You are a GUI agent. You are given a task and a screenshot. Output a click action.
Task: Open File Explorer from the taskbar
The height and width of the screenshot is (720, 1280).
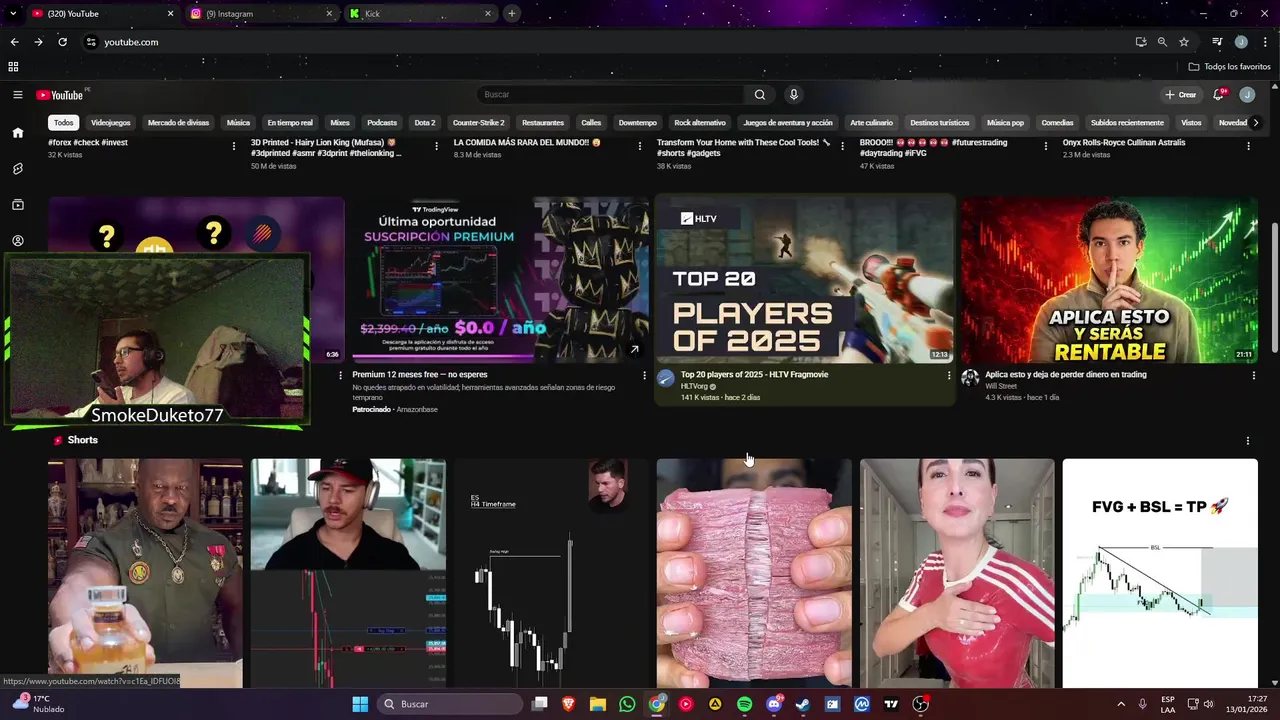pos(598,704)
